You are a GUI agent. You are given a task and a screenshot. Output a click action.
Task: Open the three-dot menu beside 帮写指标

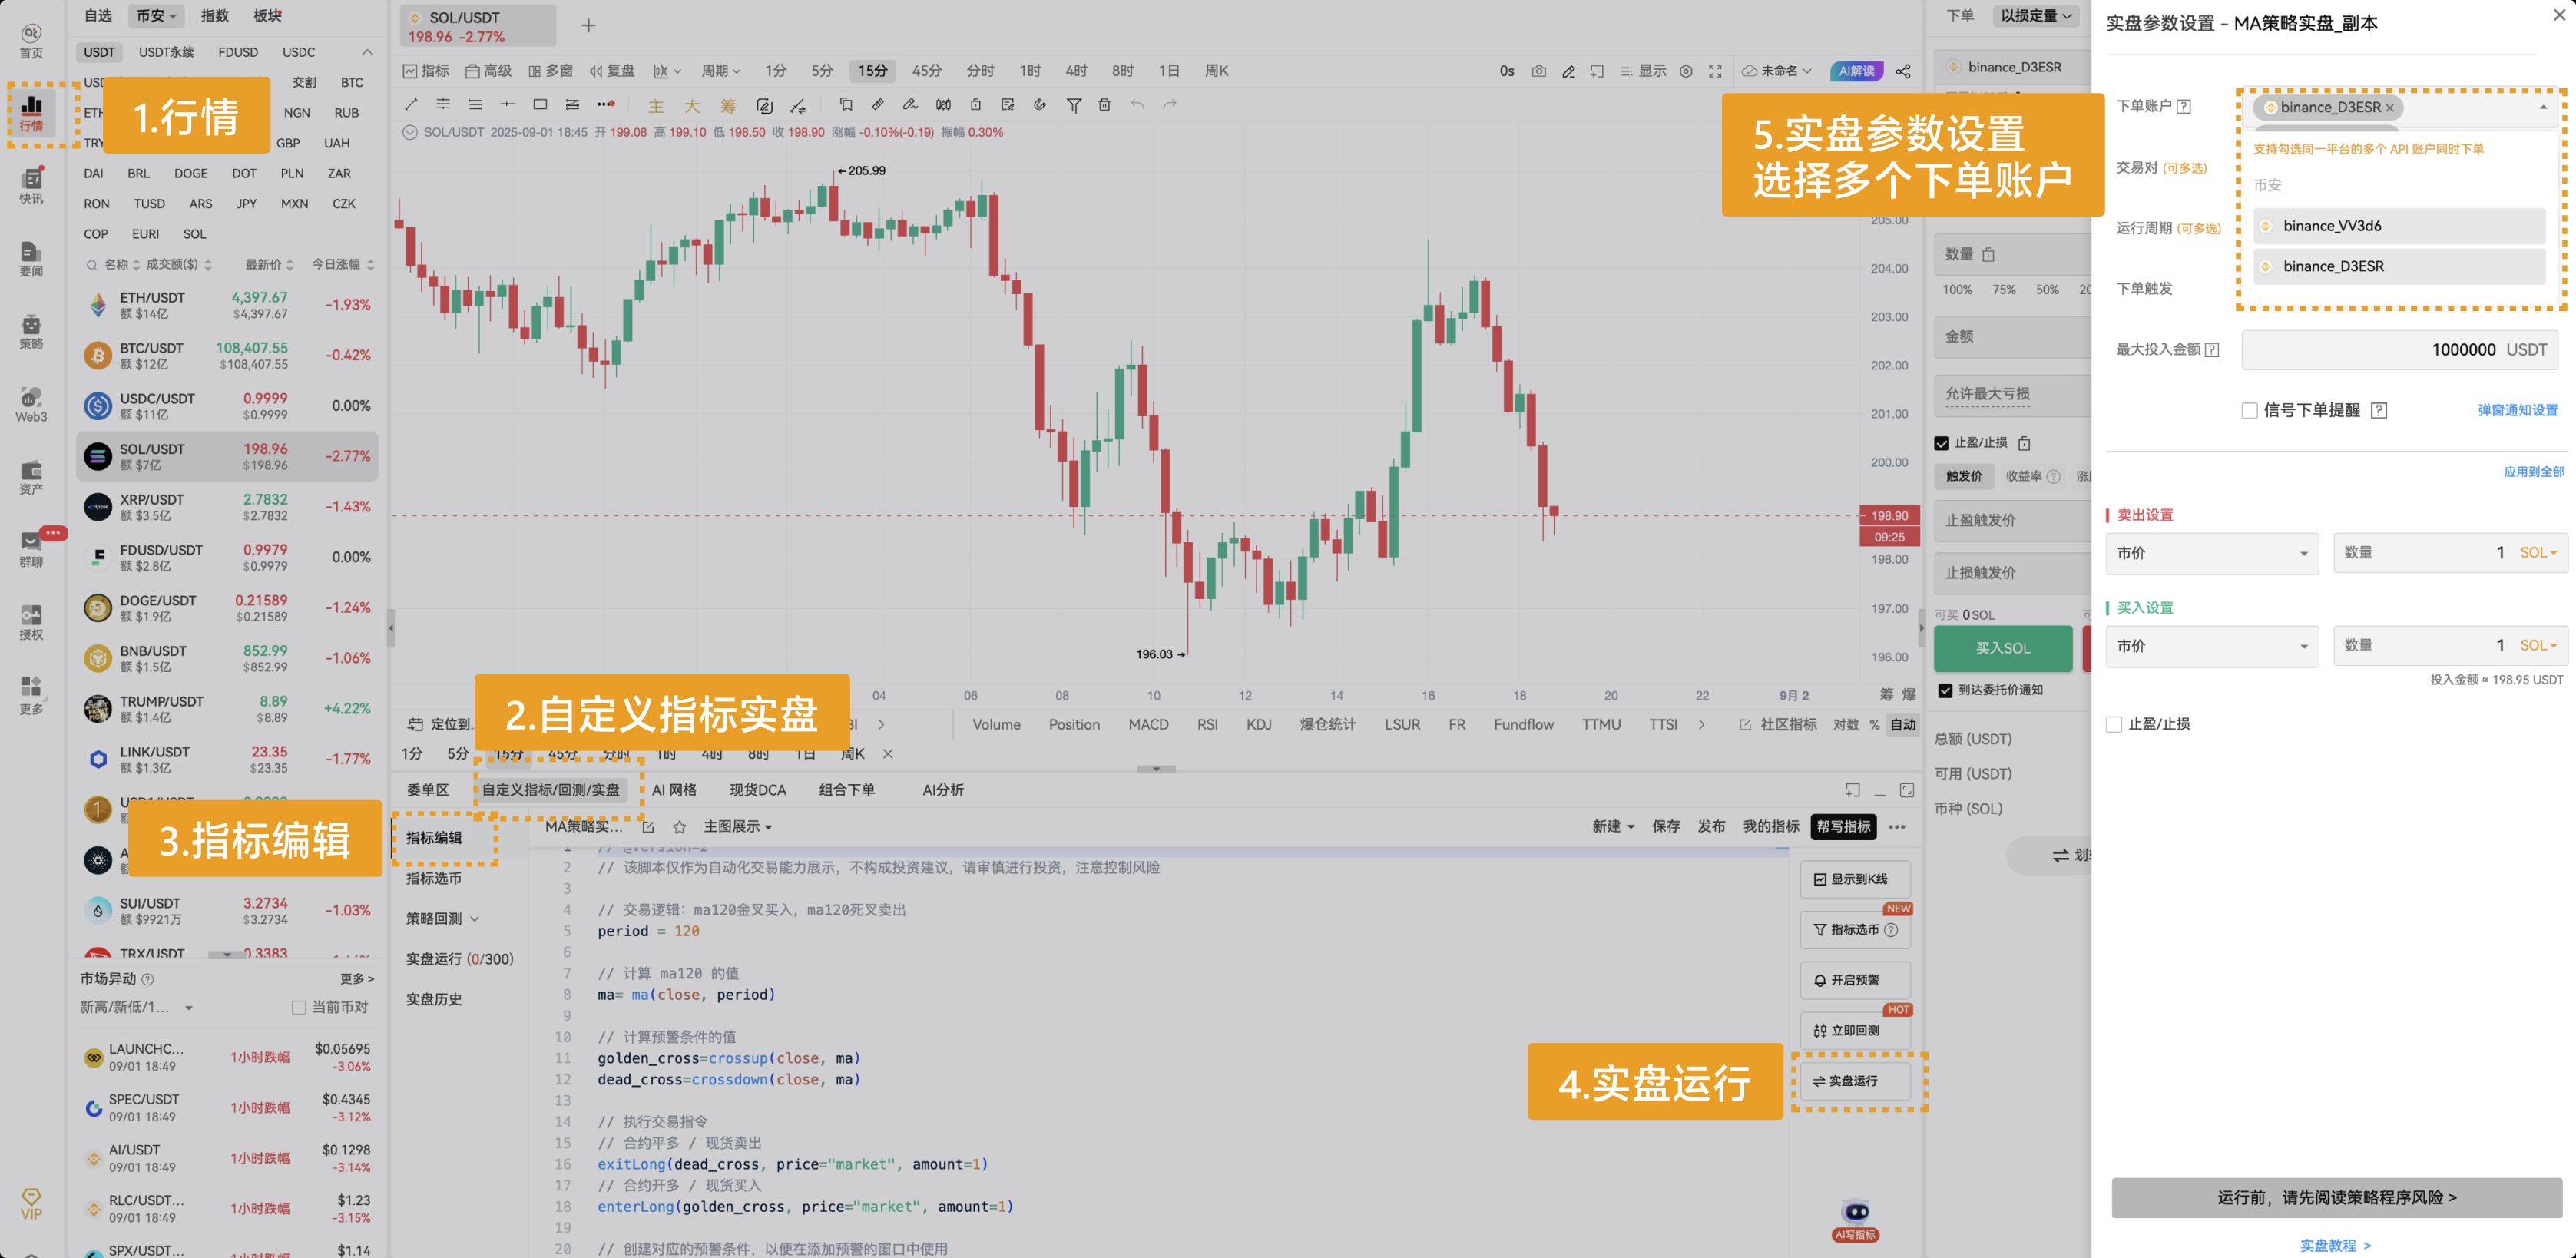(x=1897, y=827)
